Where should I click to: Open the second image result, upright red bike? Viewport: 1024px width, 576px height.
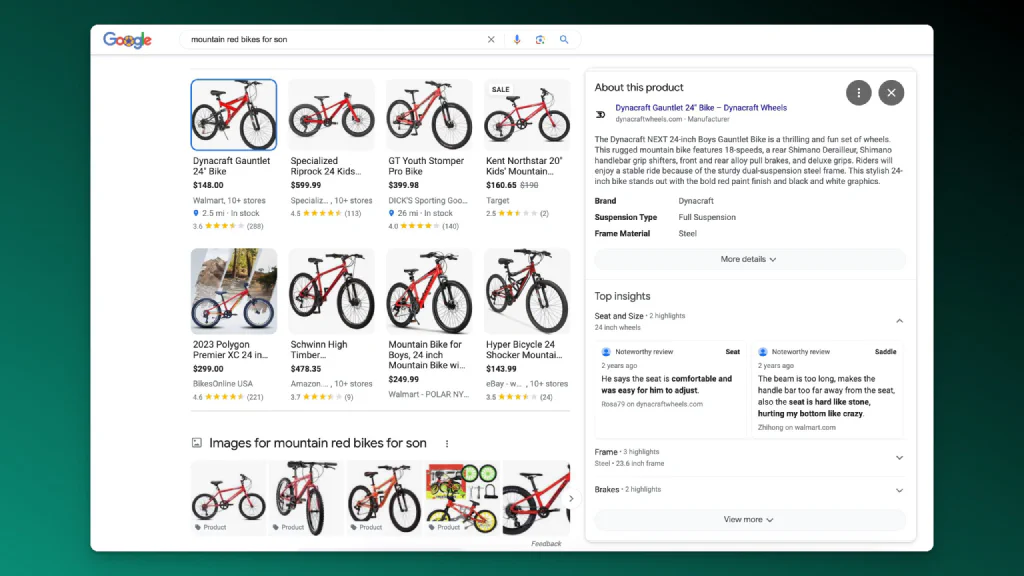pos(306,498)
